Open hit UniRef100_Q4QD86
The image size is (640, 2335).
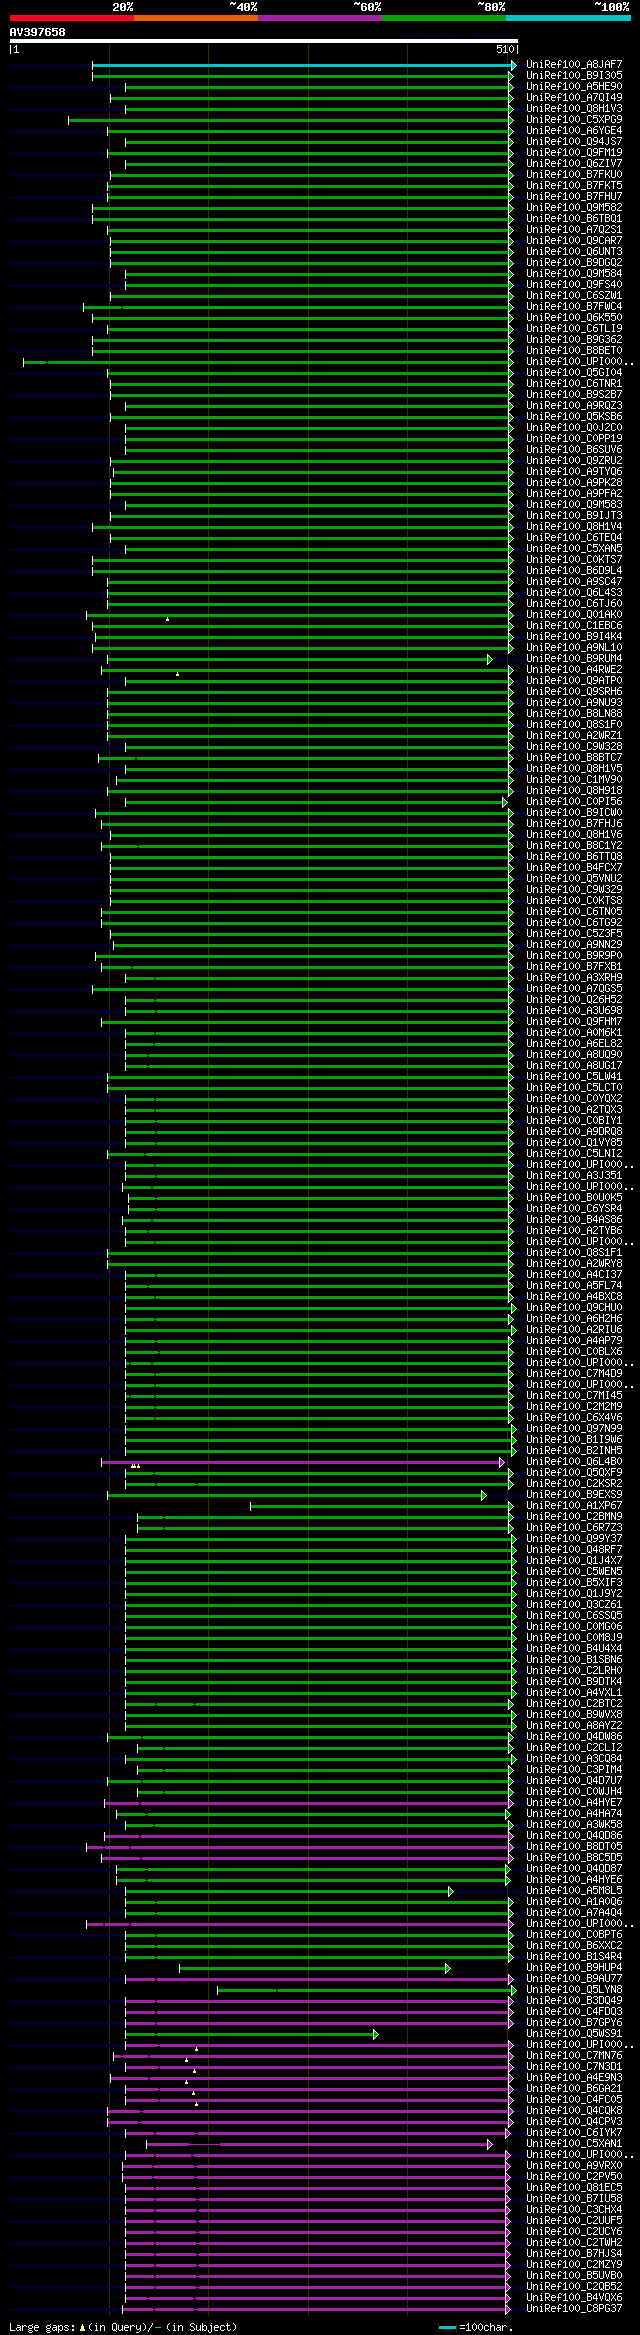[x=574, y=1836]
